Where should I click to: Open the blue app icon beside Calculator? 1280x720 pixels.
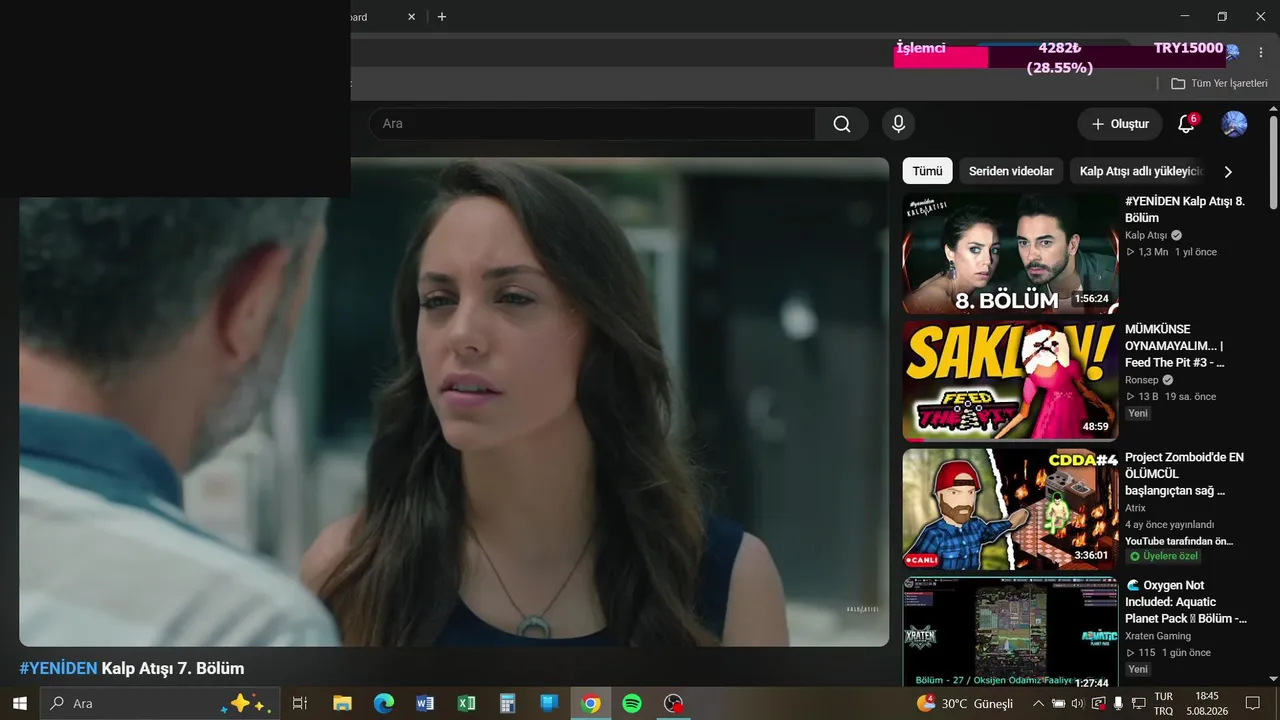point(549,703)
